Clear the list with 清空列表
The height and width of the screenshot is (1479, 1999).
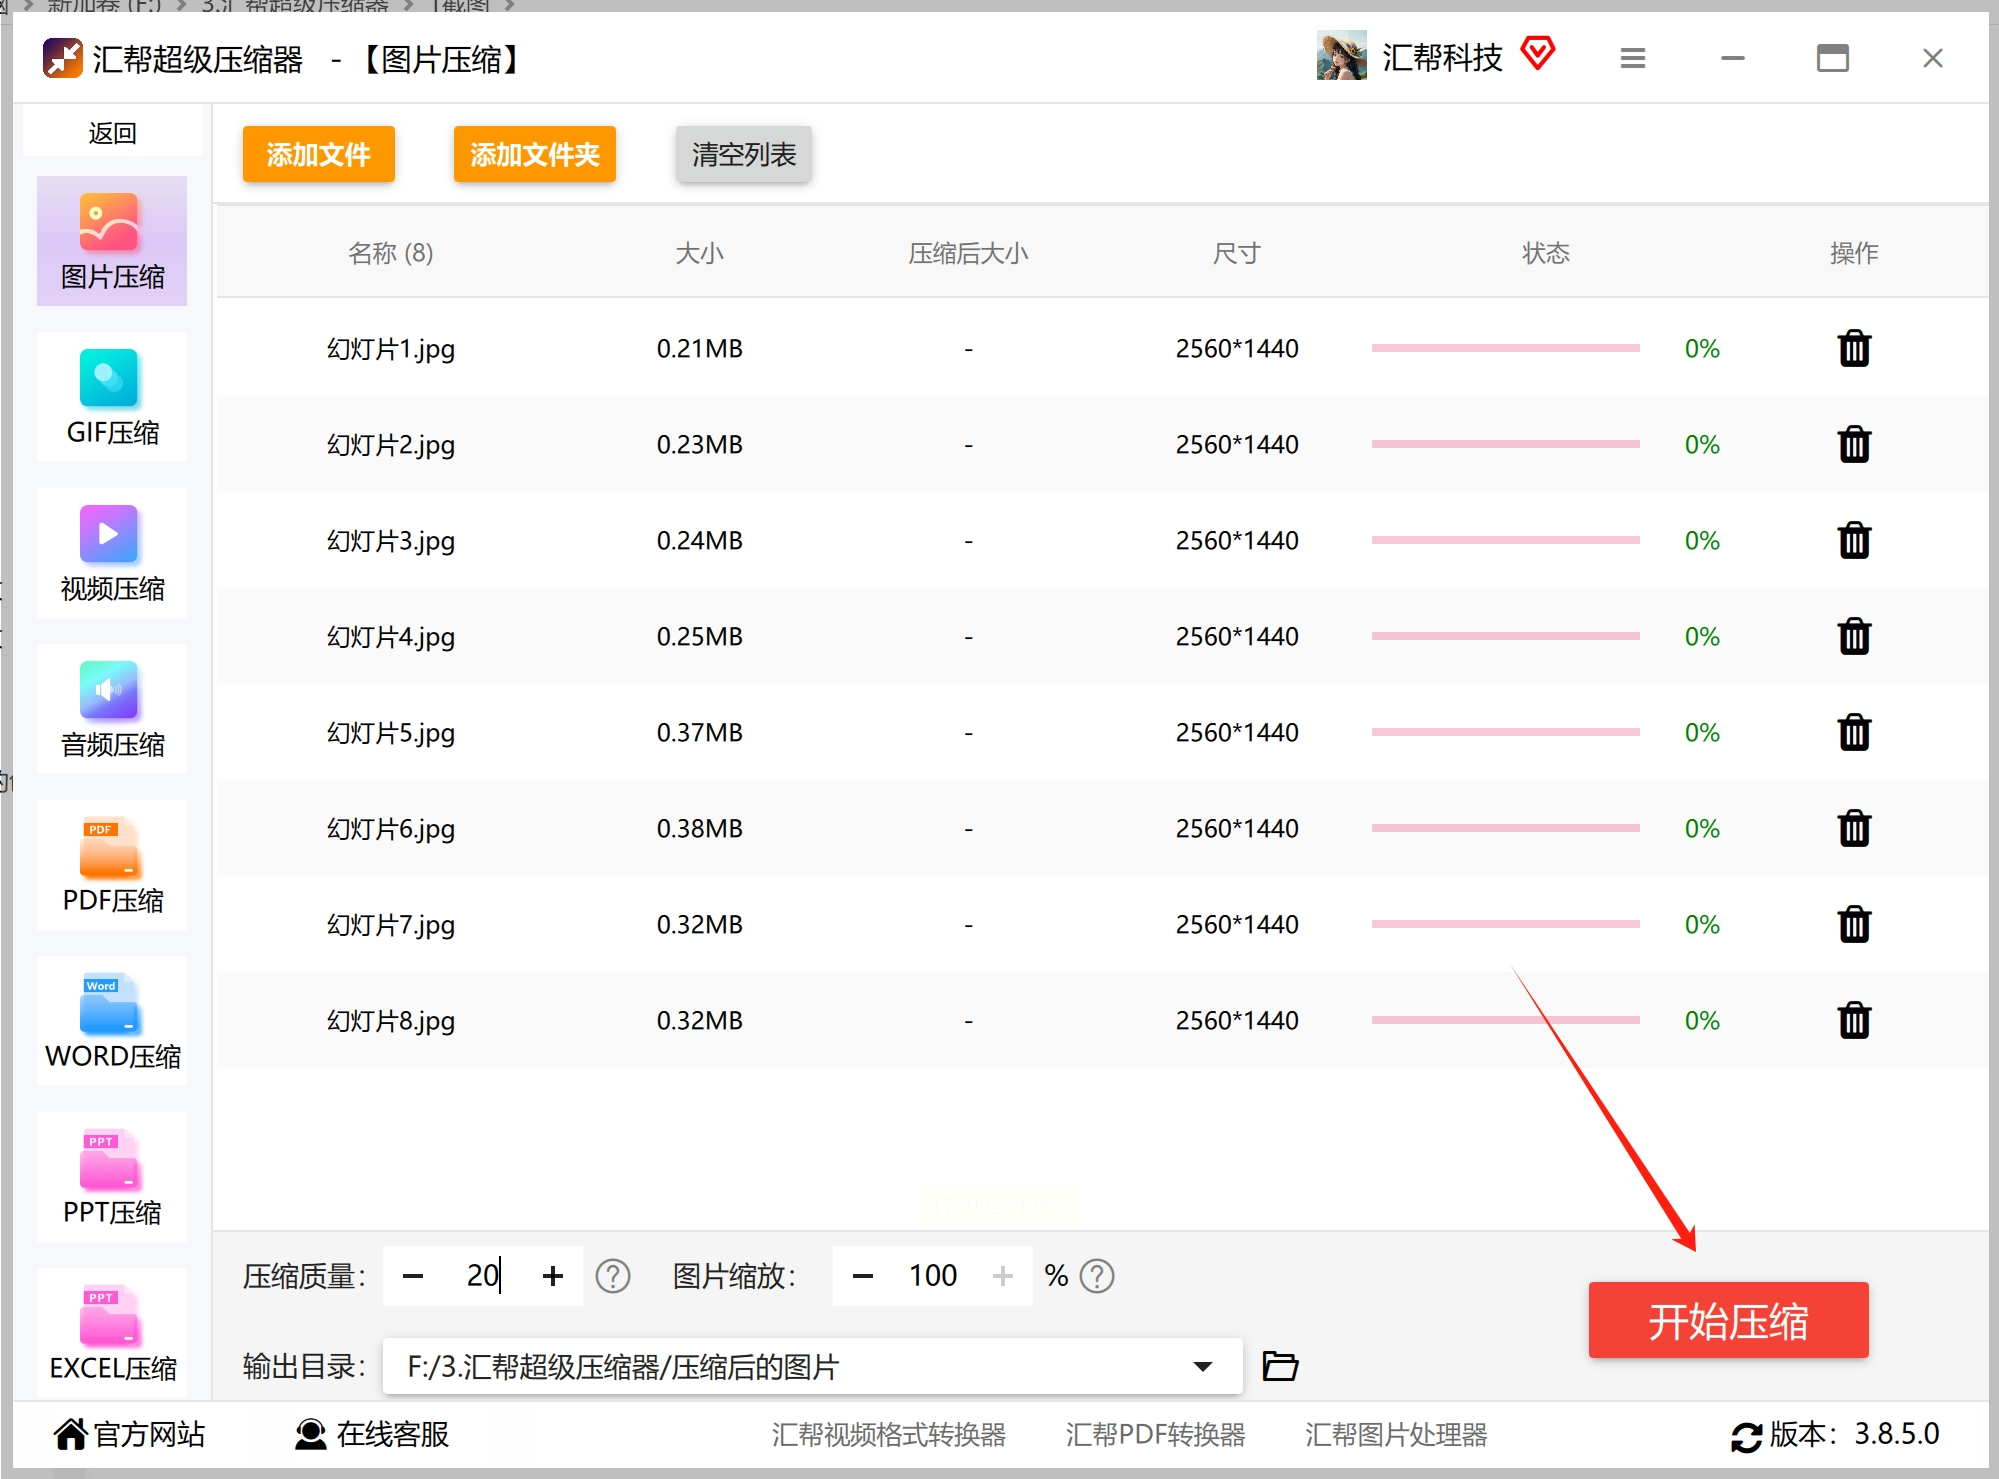[x=743, y=155]
